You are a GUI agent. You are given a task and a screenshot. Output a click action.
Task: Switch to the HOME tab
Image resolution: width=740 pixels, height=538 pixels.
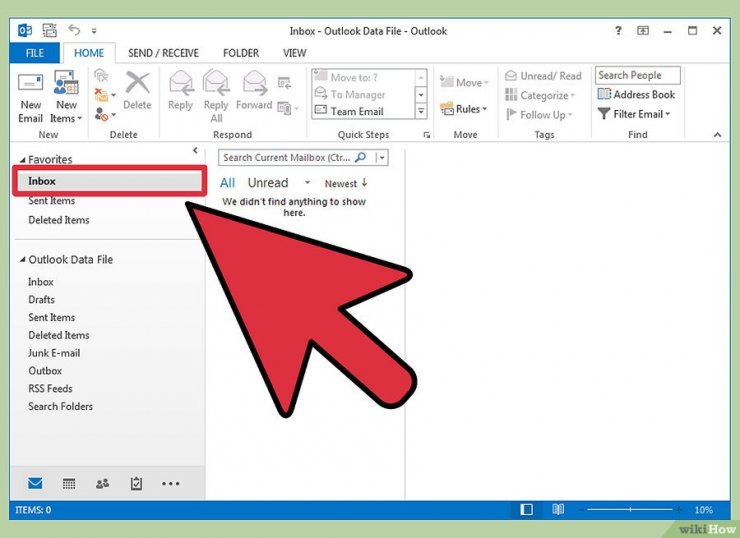[89, 53]
